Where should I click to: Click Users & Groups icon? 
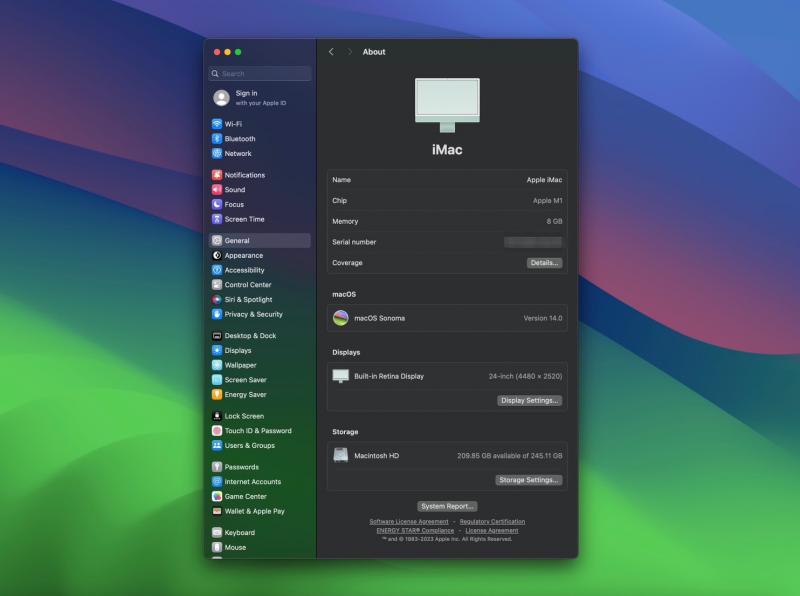(x=217, y=446)
